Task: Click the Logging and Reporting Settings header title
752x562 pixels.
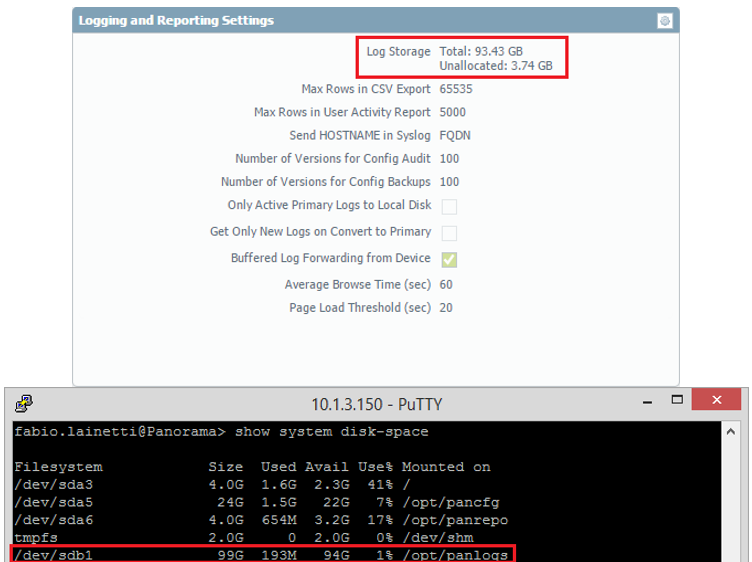Action: [x=176, y=20]
